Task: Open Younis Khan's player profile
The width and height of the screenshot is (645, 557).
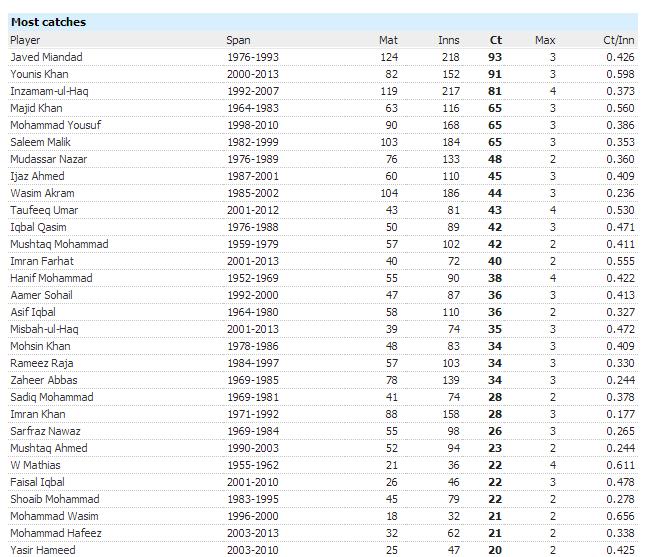Action: 41,74
